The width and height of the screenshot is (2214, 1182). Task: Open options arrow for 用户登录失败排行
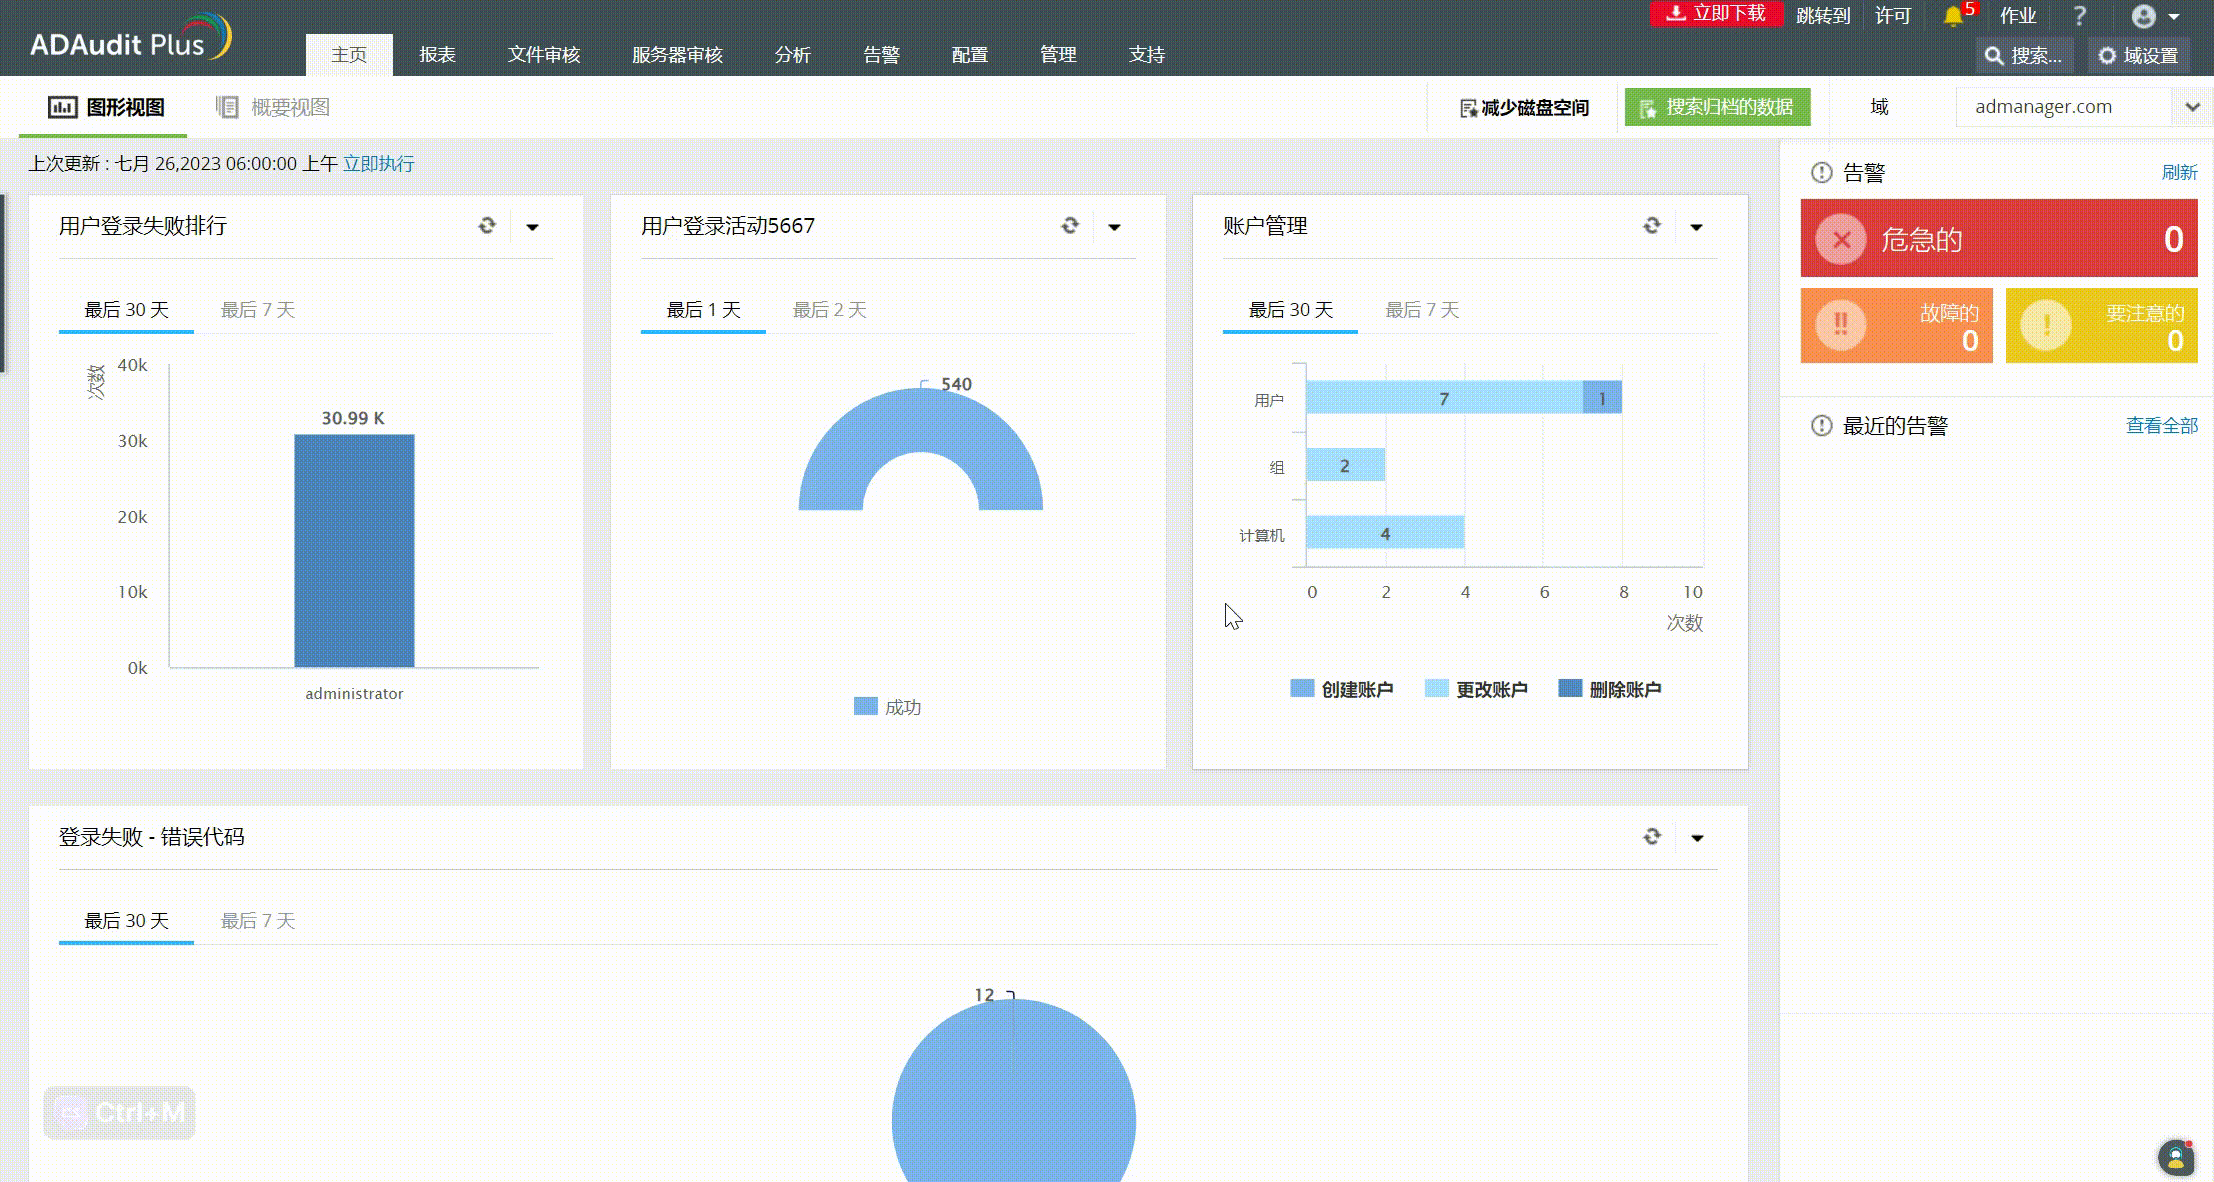click(532, 227)
